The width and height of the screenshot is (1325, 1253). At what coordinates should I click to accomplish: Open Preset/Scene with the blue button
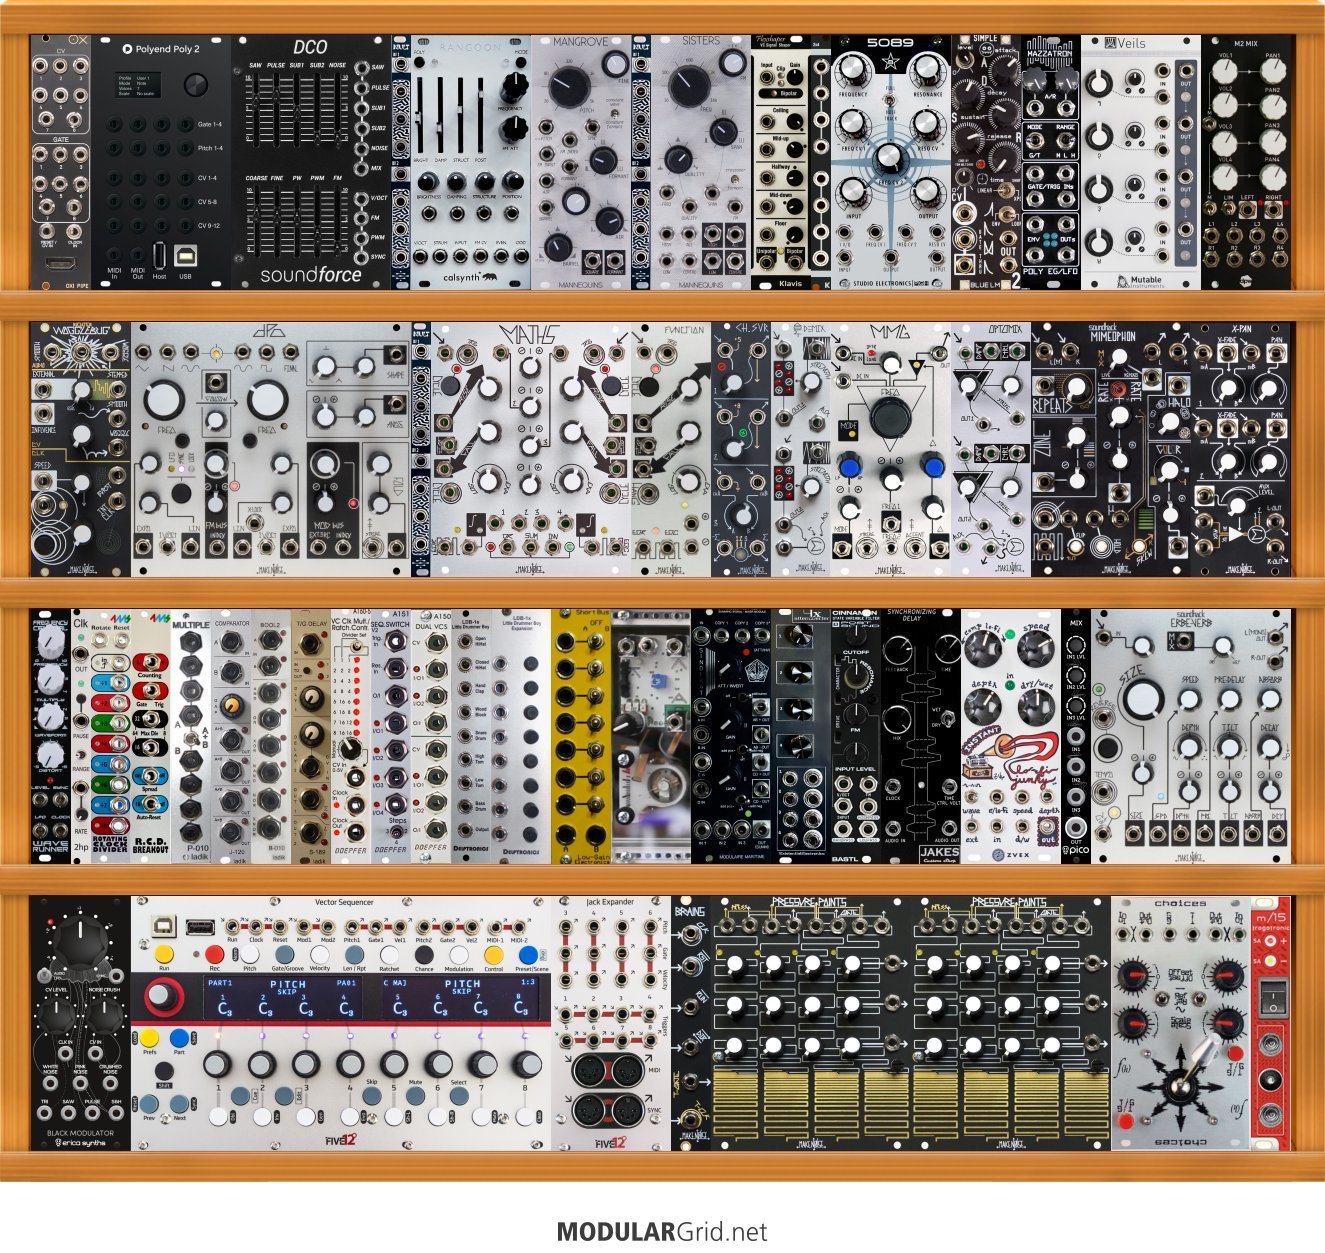coord(529,955)
